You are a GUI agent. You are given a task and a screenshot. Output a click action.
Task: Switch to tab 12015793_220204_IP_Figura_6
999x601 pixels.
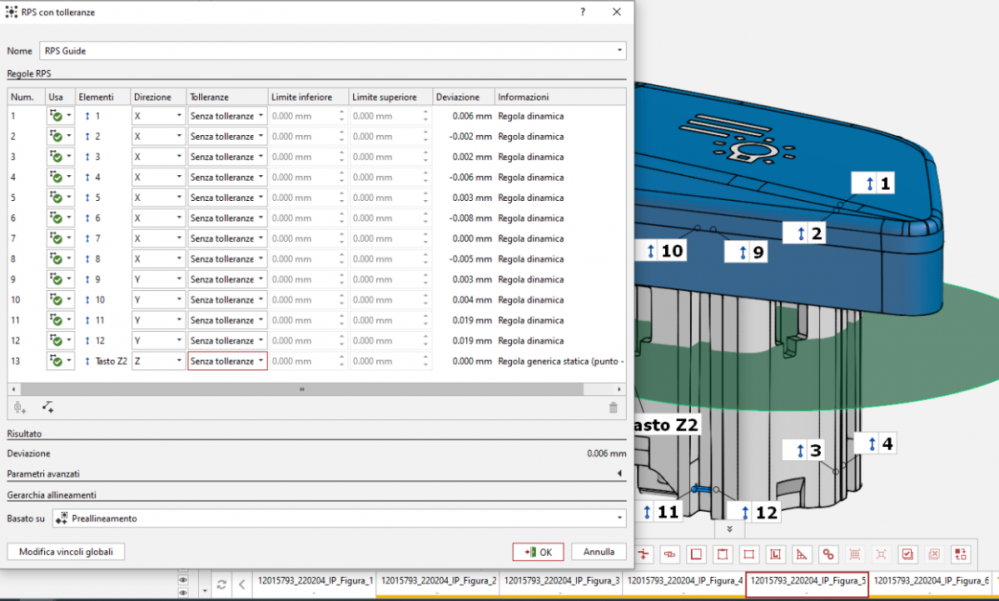(929, 580)
